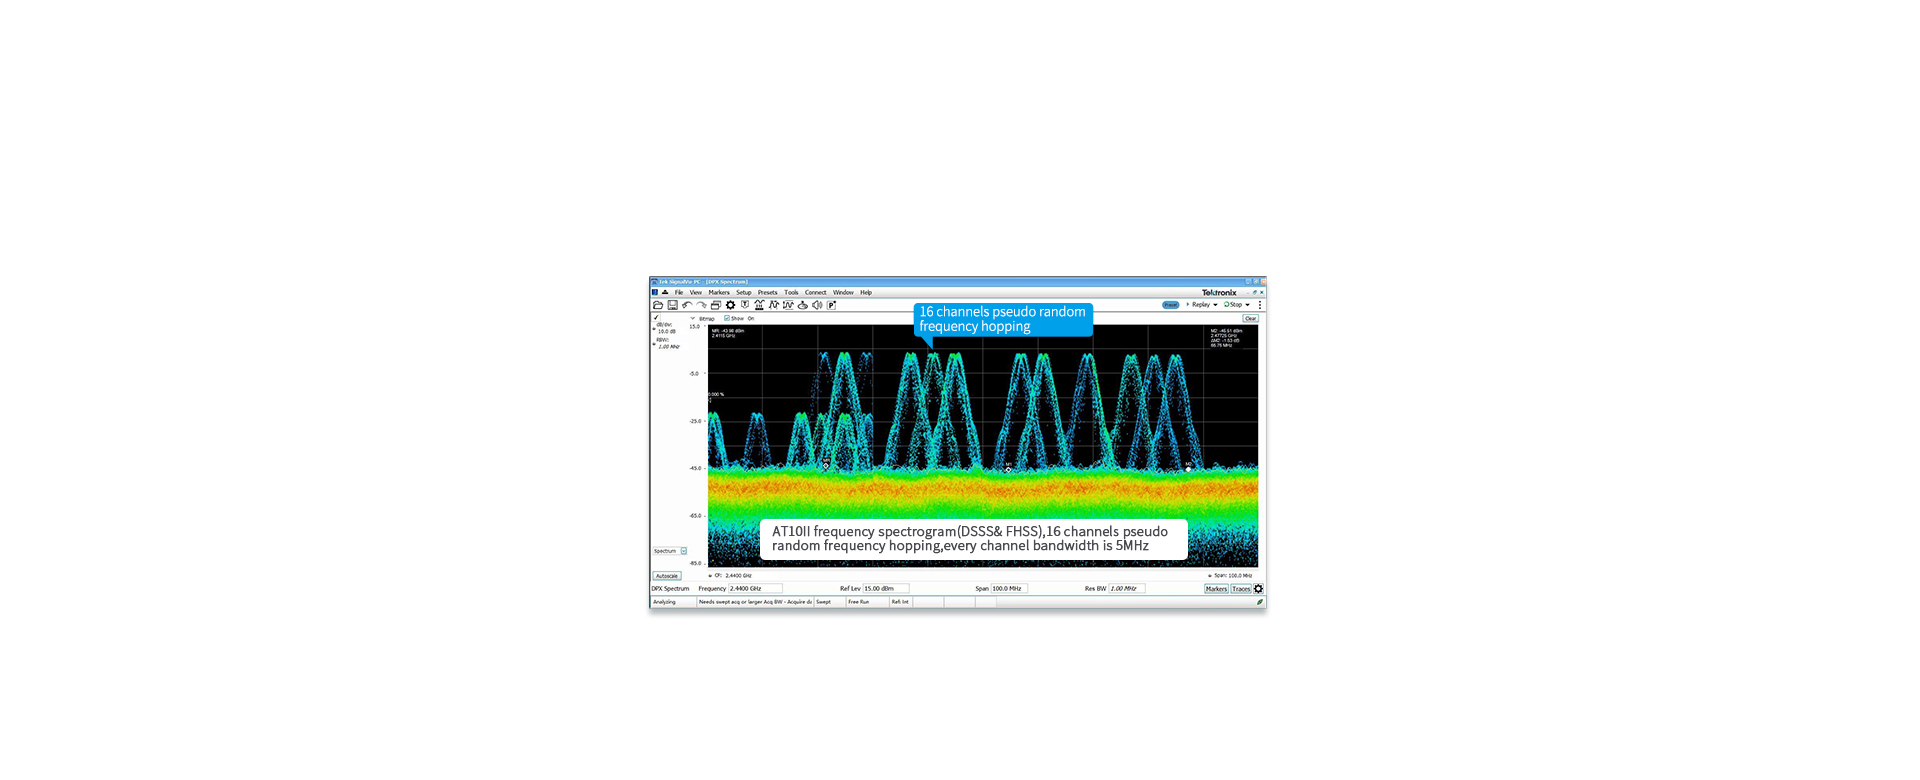Click the Frequency input field
Image resolution: width=1920 pixels, height=780 pixels.
(755, 589)
